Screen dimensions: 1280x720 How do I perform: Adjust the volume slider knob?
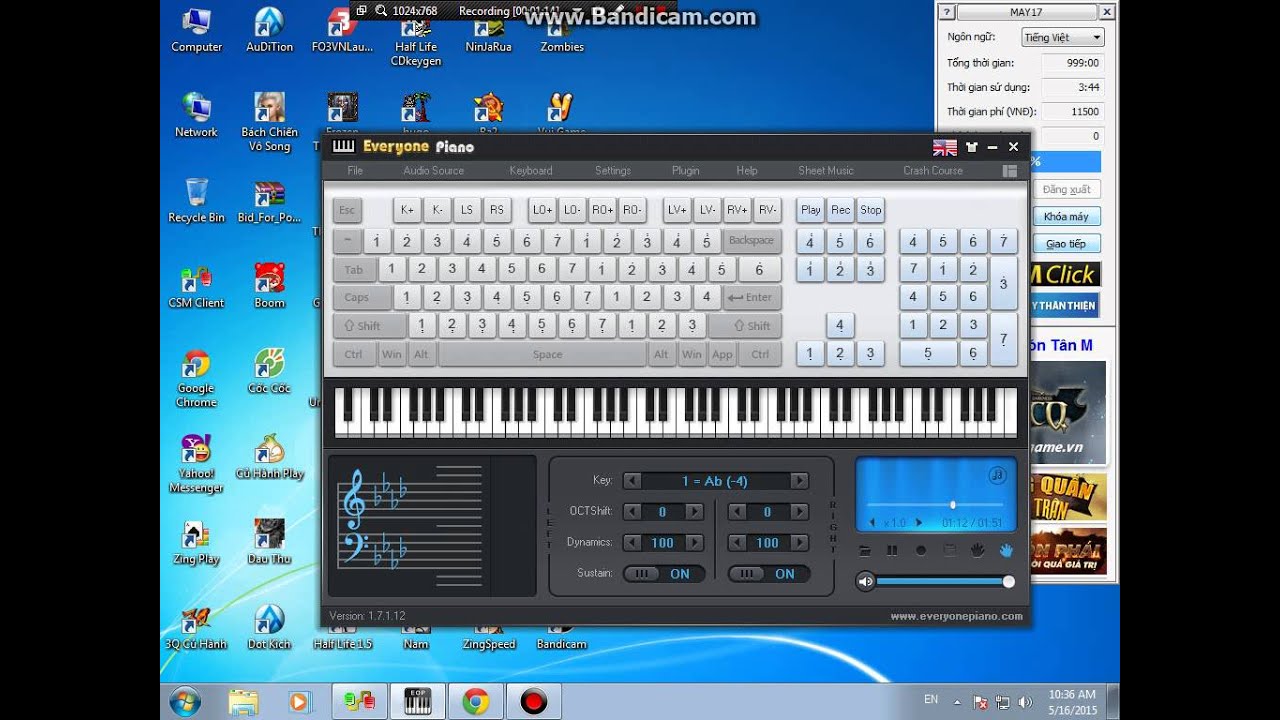point(1008,581)
